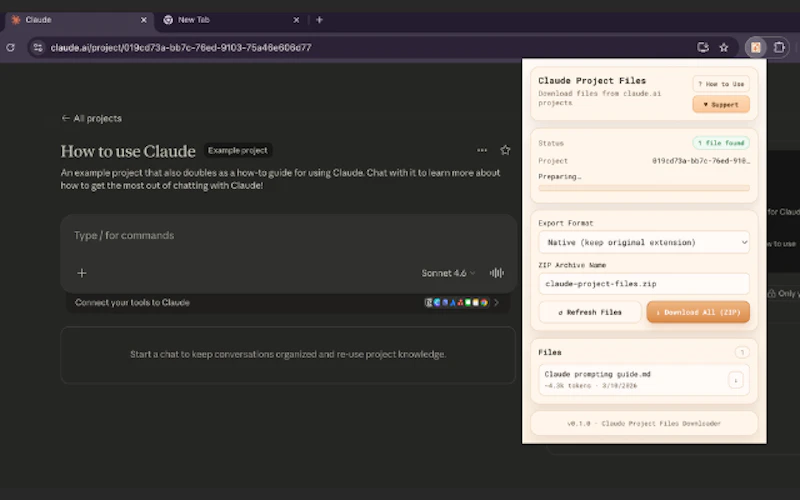Click the How to use Claude title
800x500 pixels.
128,151
